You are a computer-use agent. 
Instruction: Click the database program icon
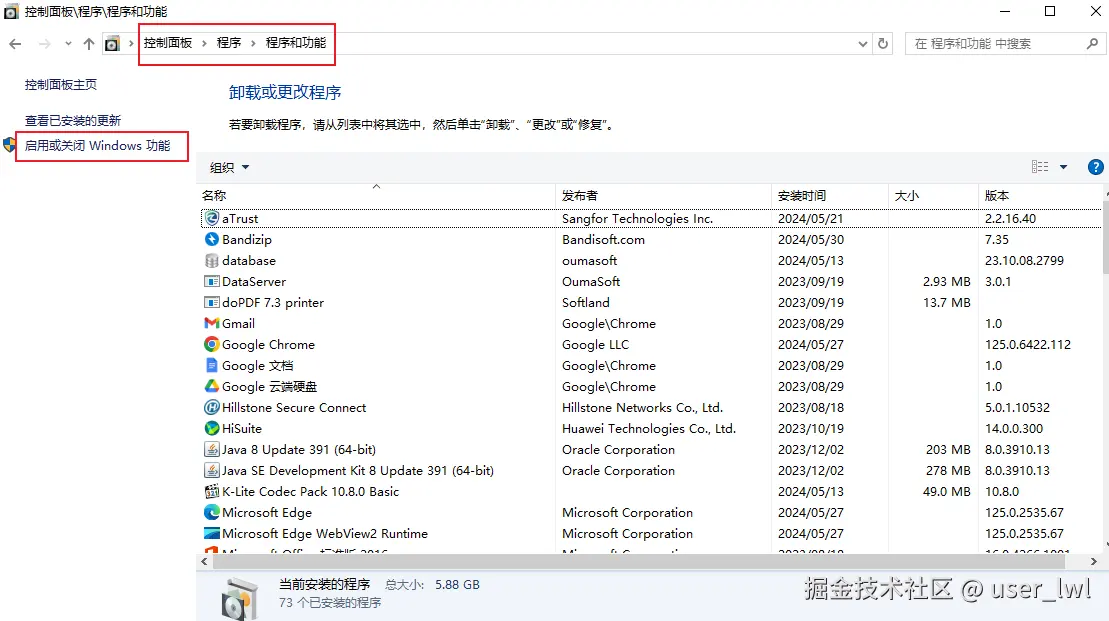(211, 260)
